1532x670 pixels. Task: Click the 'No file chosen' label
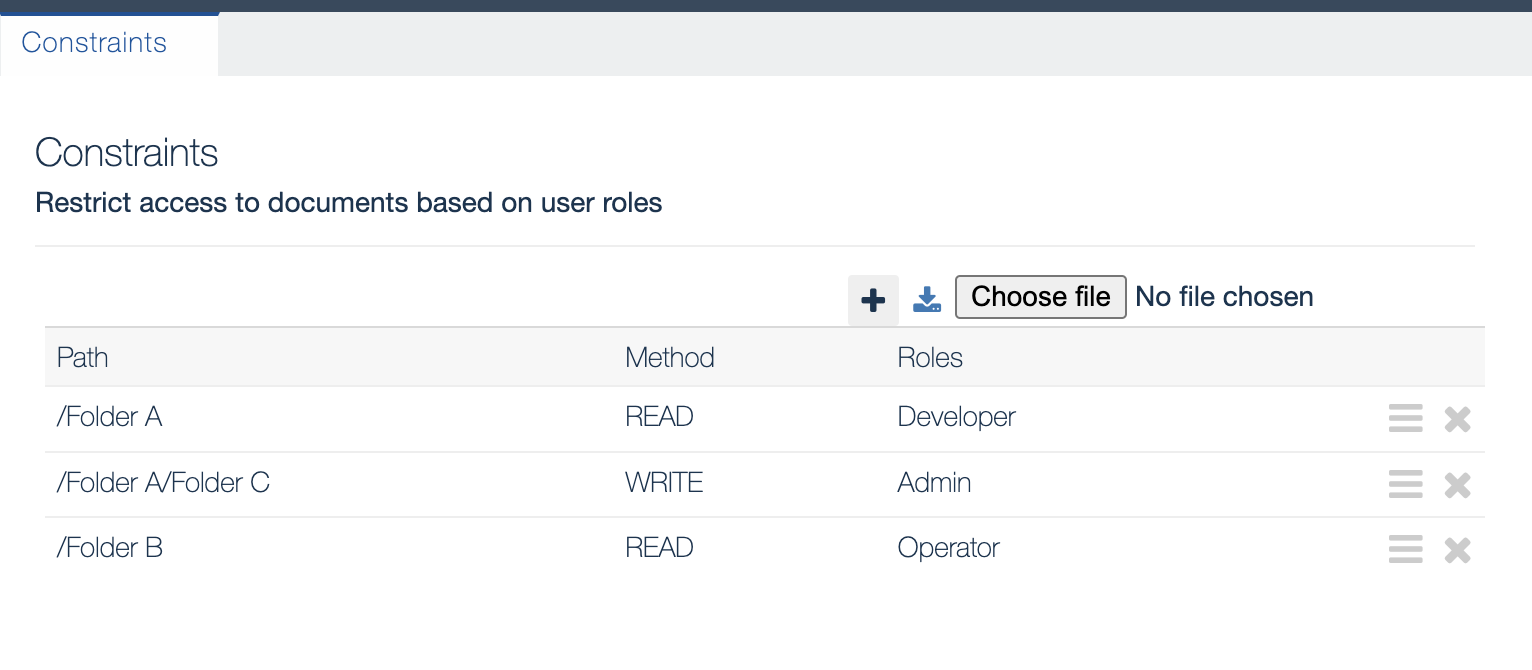[1225, 297]
